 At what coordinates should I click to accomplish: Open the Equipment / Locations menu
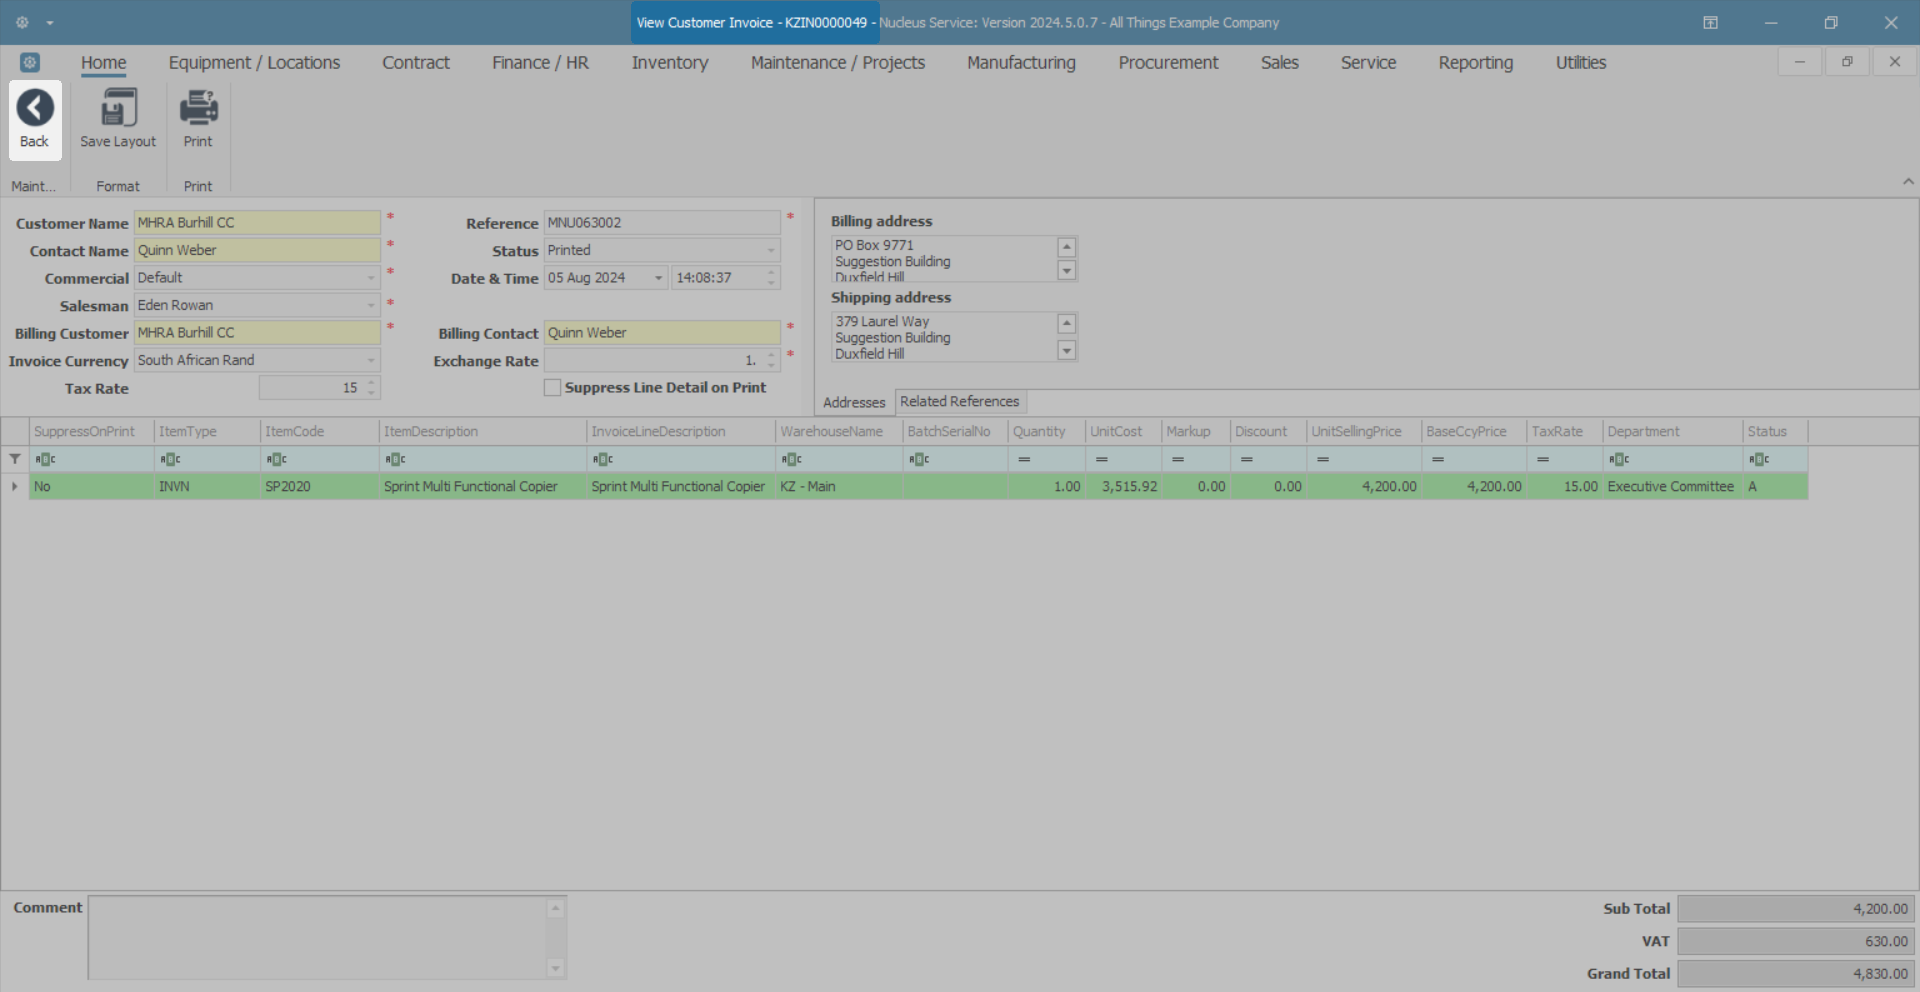[x=254, y=63]
